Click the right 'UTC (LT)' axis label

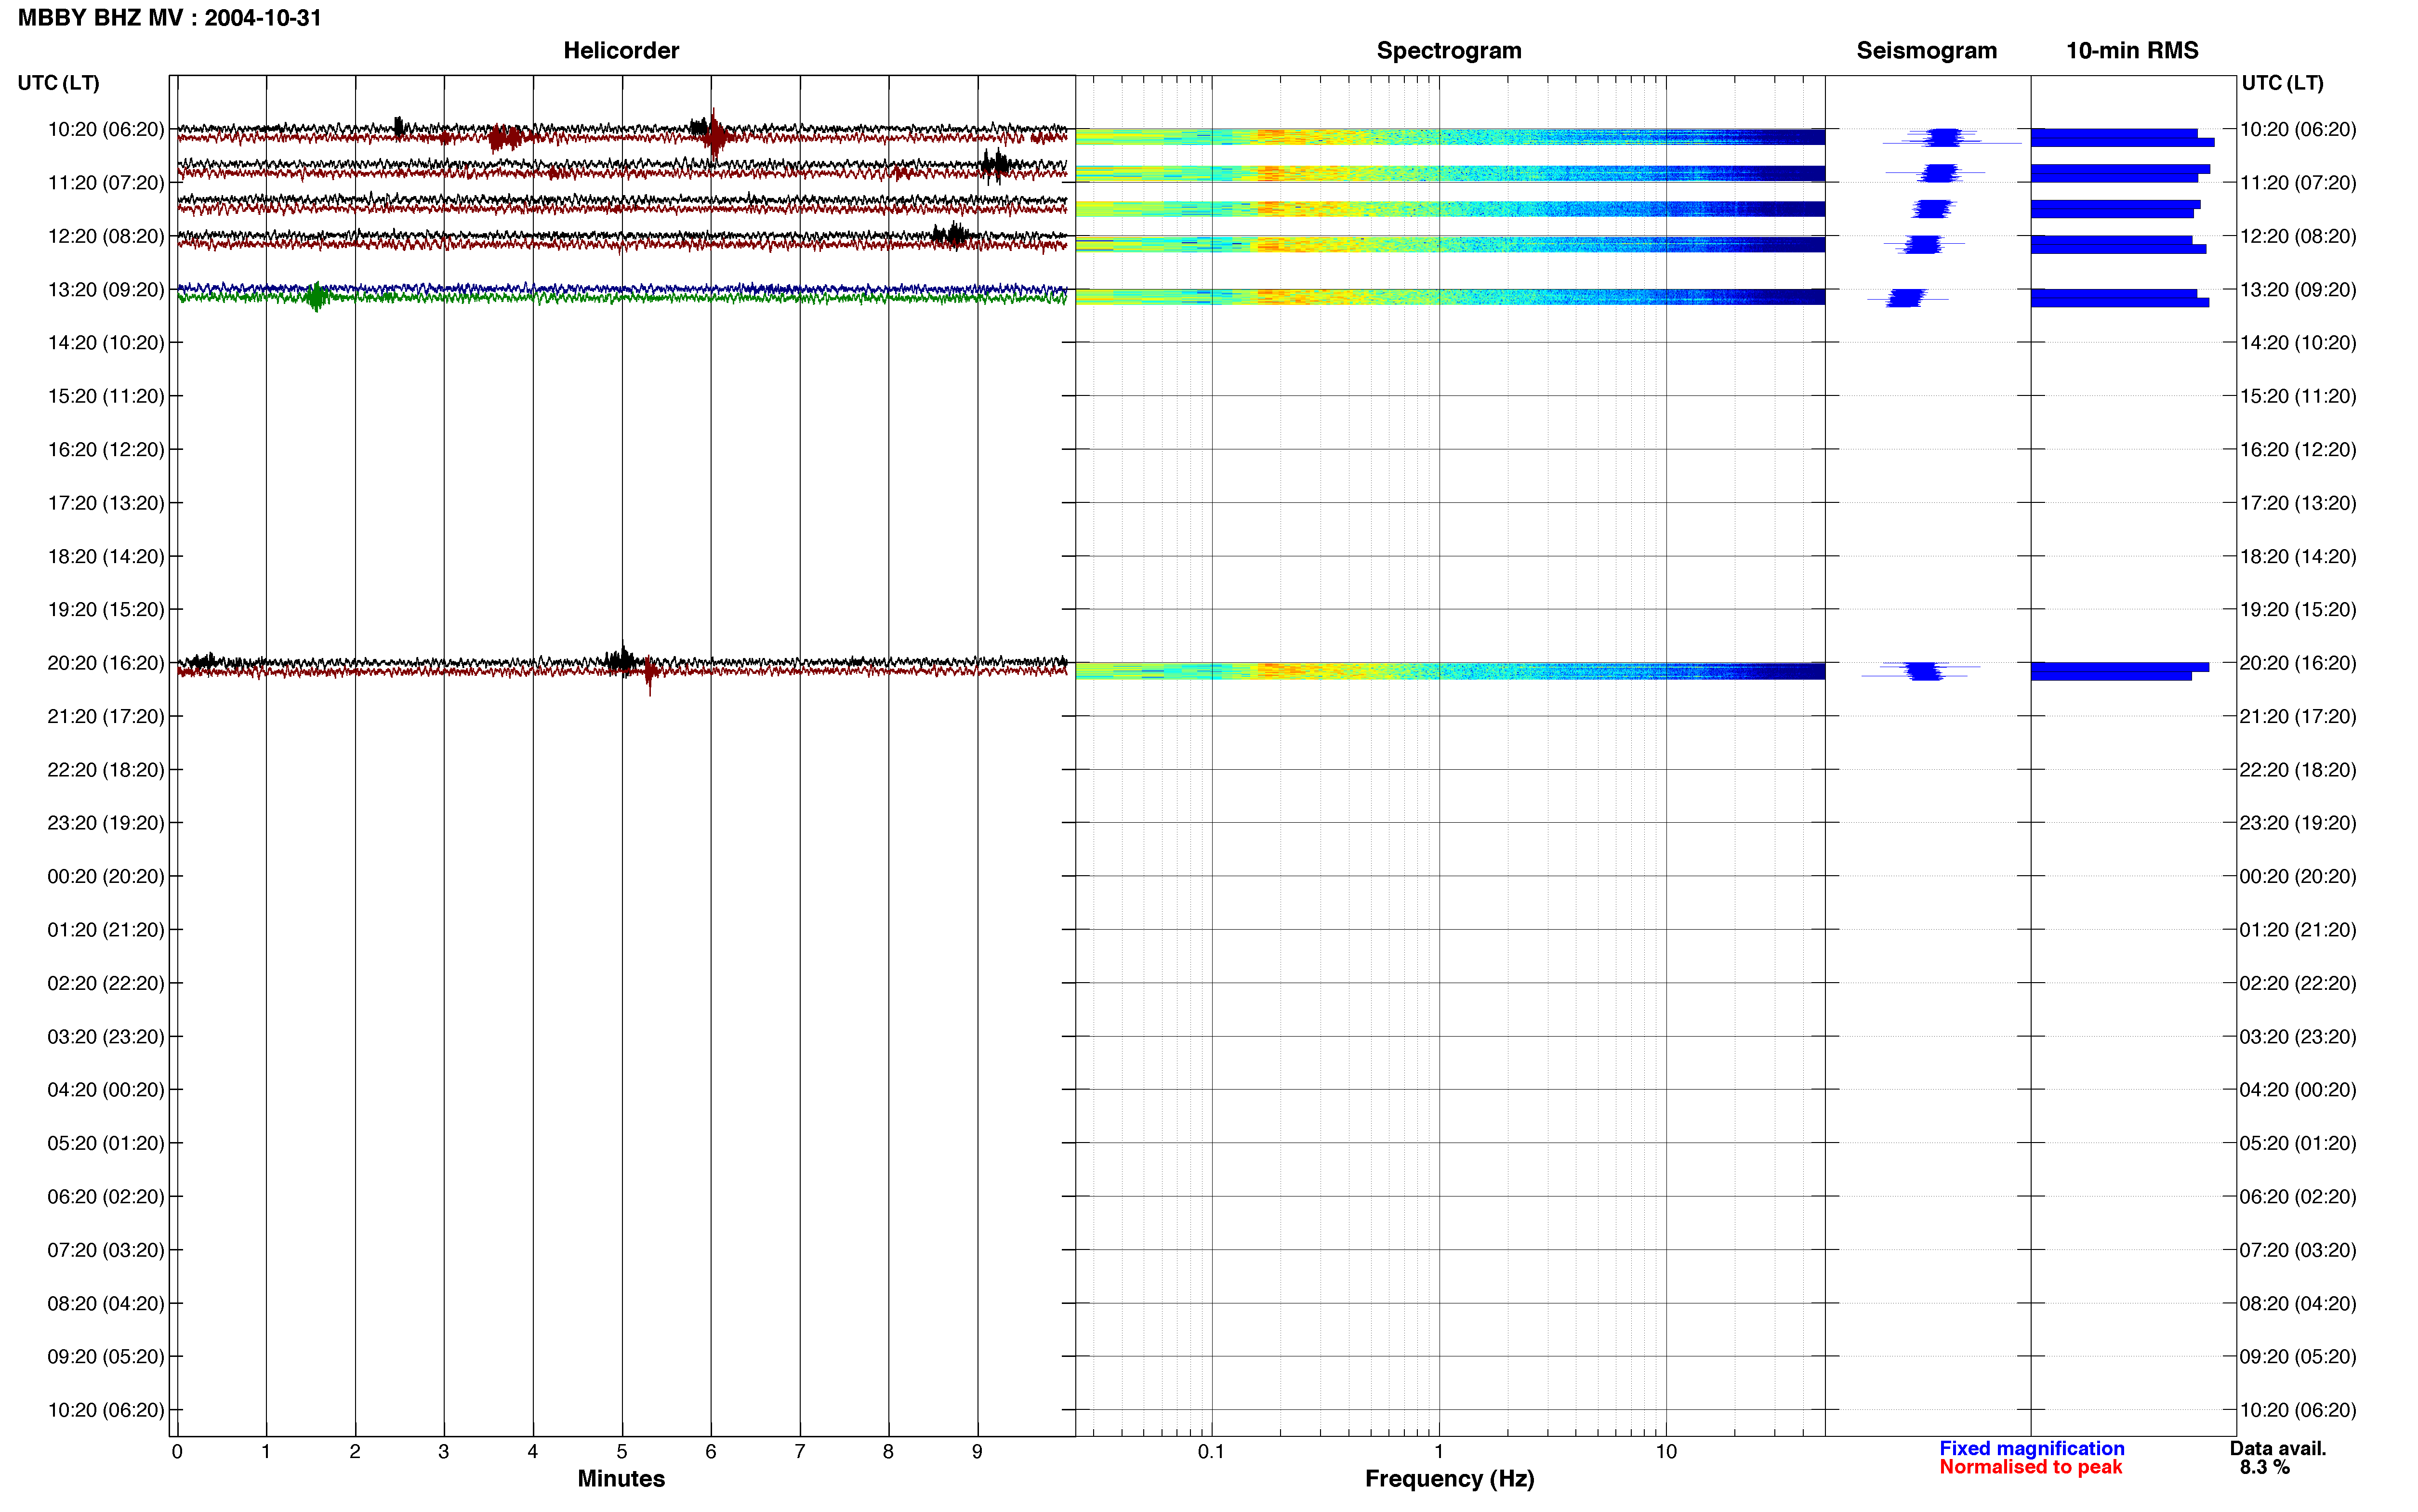pos(2282,83)
